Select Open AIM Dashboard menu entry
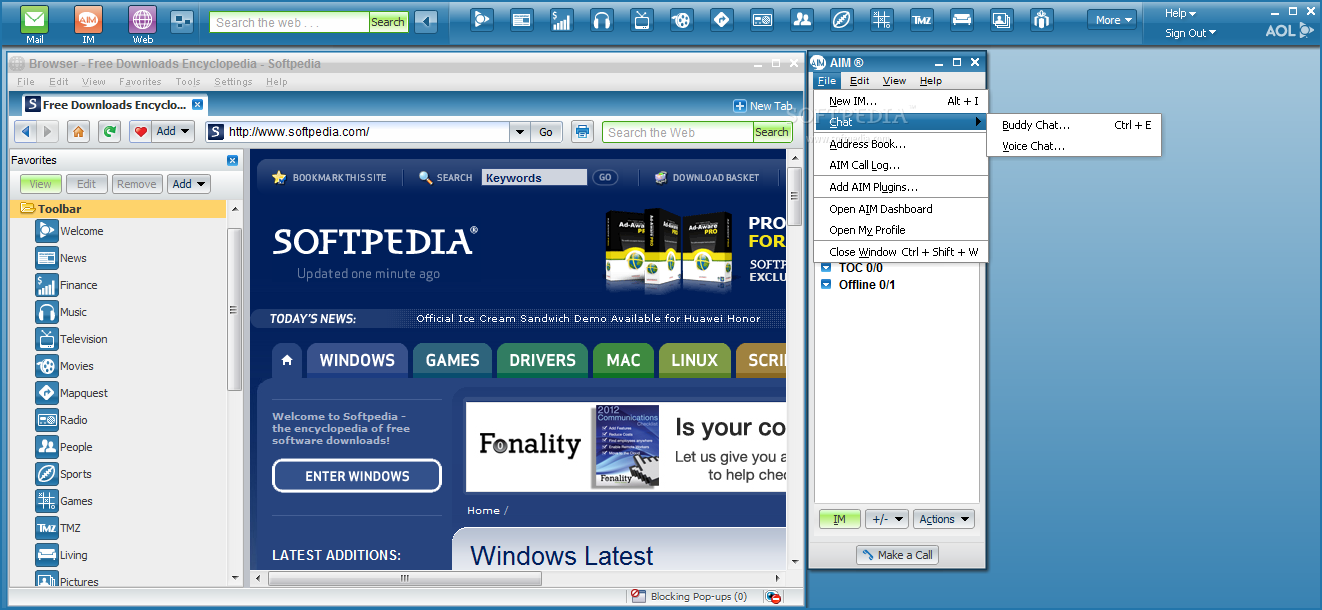Screen dimensions: 1322x610 coord(900,209)
